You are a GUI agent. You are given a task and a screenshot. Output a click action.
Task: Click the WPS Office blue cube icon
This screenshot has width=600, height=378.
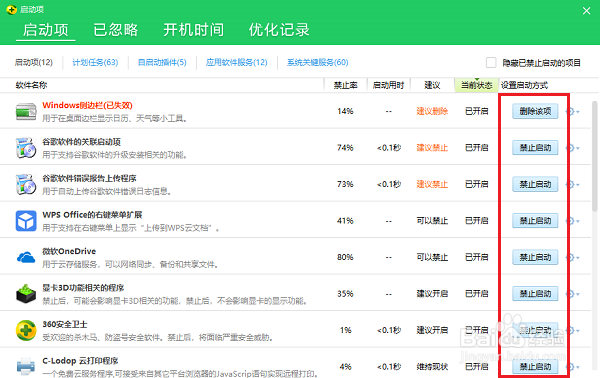click(x=26, y=221)
